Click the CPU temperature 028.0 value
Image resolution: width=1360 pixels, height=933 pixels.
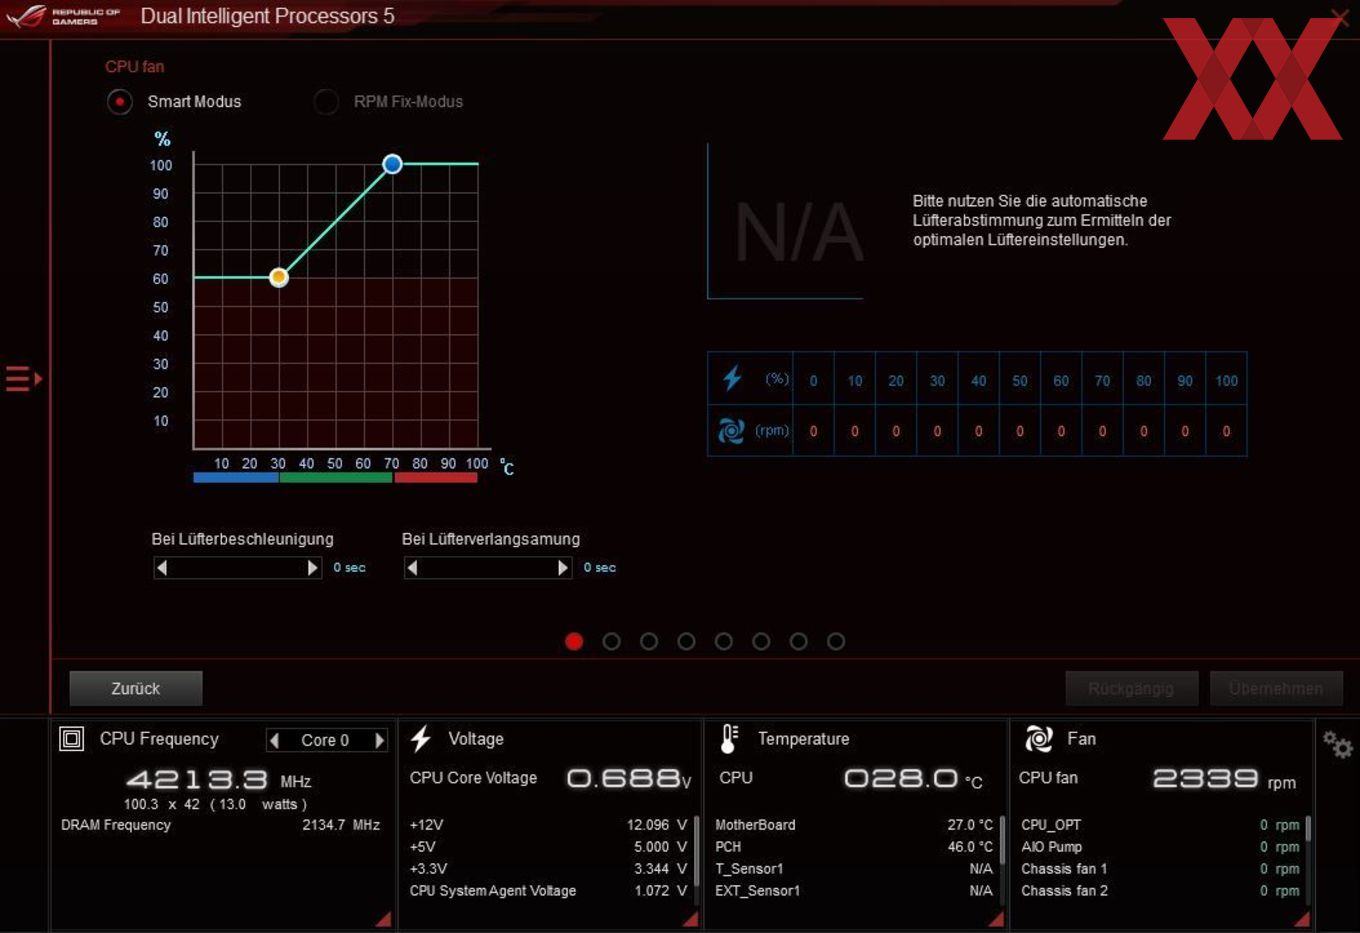point(913,778)
